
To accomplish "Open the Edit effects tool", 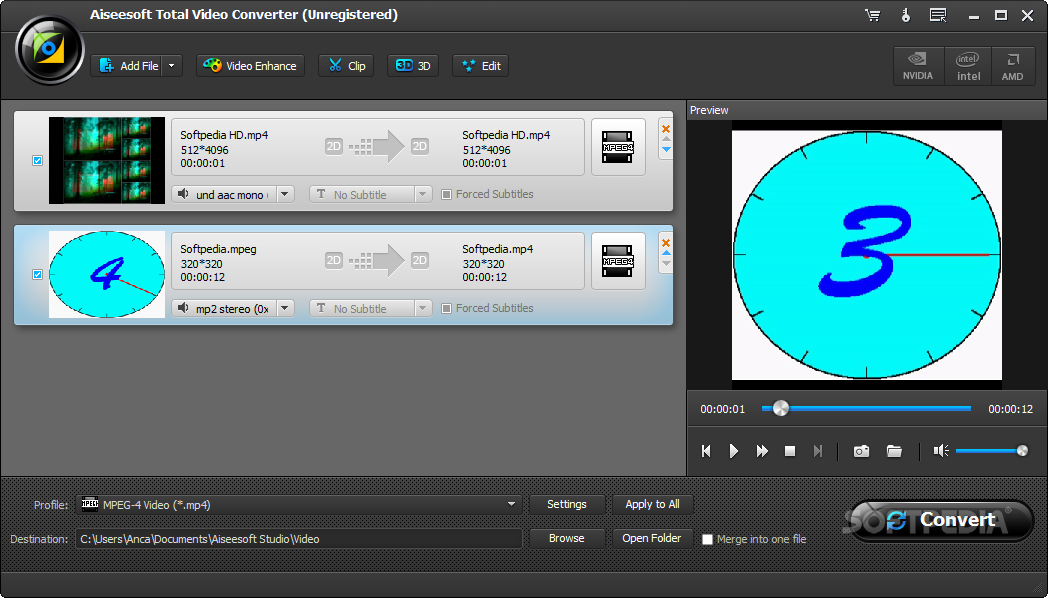I will (x=481, y=65).
